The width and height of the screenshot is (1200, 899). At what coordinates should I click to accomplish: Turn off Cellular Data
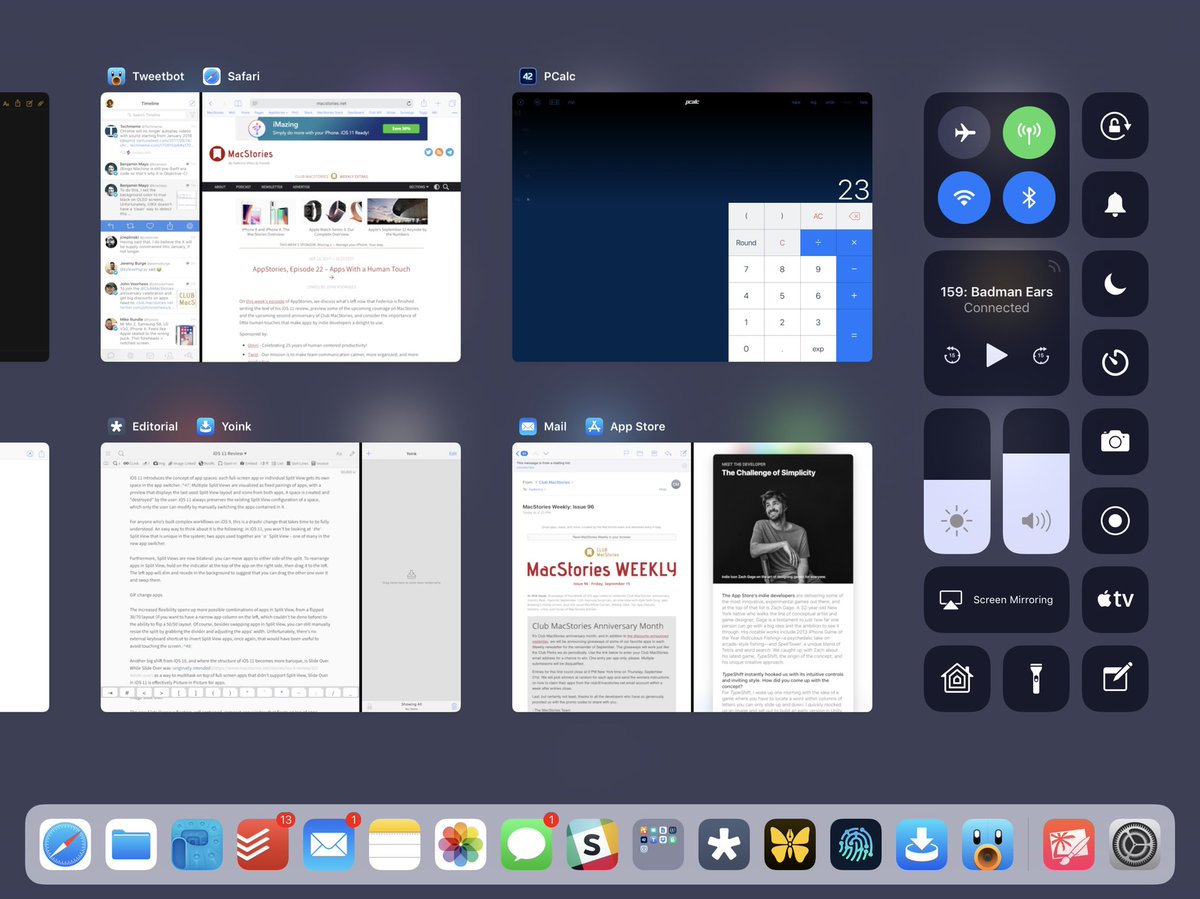coord(1030,133)
